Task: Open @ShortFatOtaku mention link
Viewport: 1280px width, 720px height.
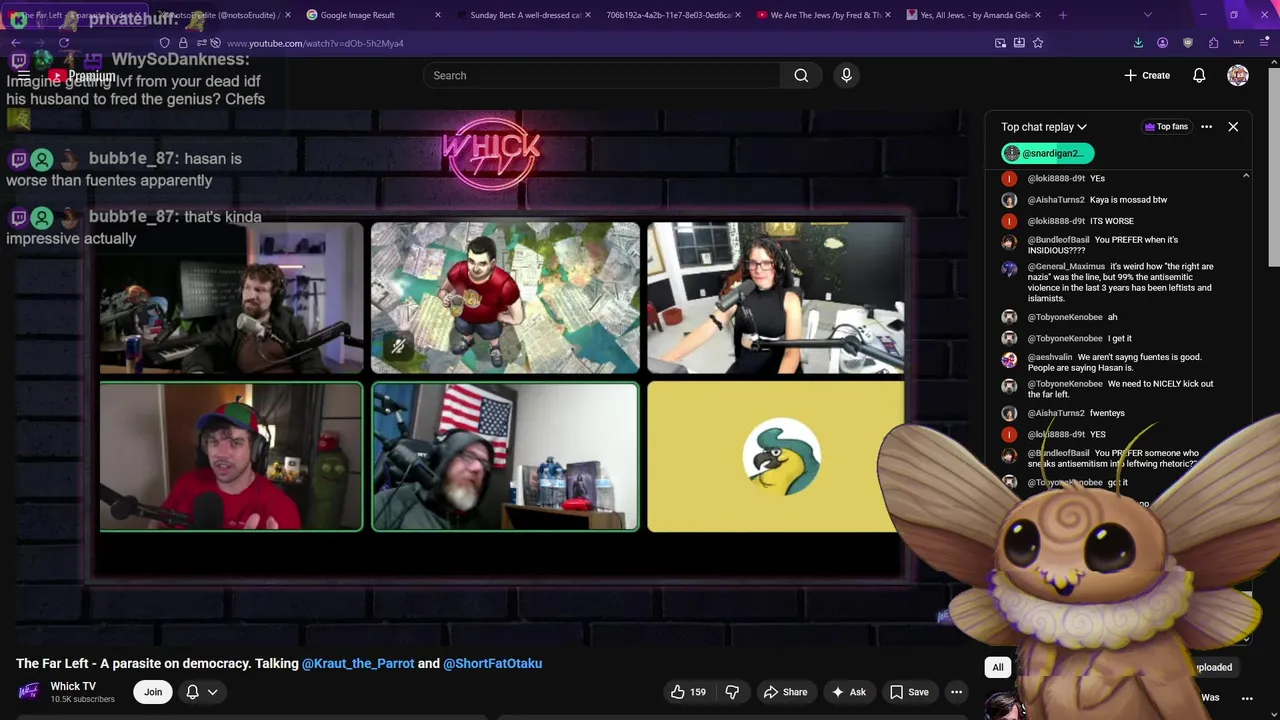Action: click(492, 663)
